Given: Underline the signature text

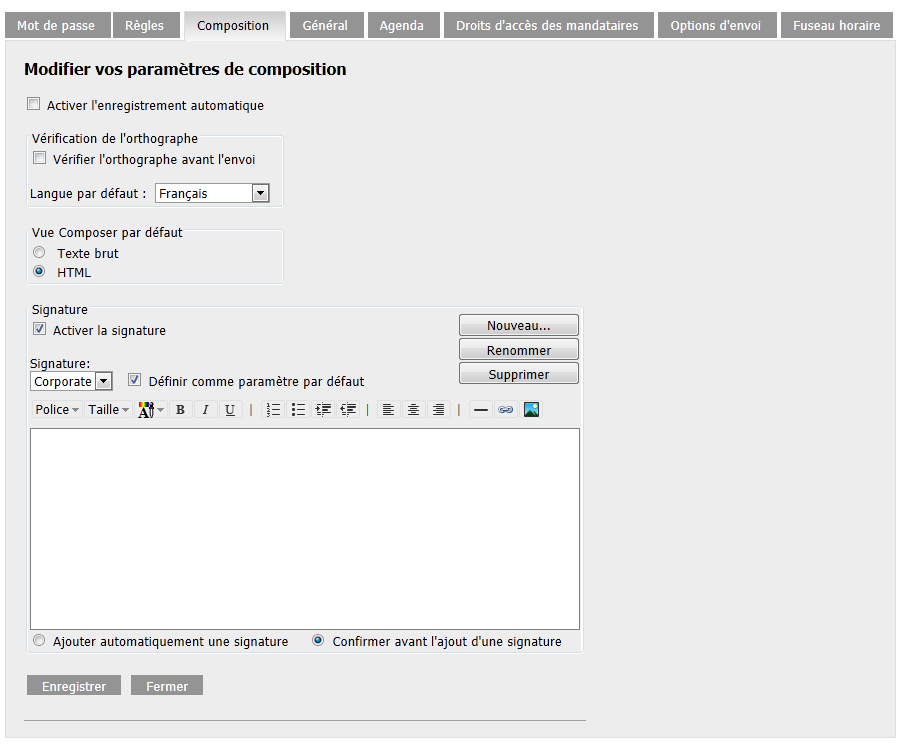Looking at the screenshot, I should coord(230,409).
